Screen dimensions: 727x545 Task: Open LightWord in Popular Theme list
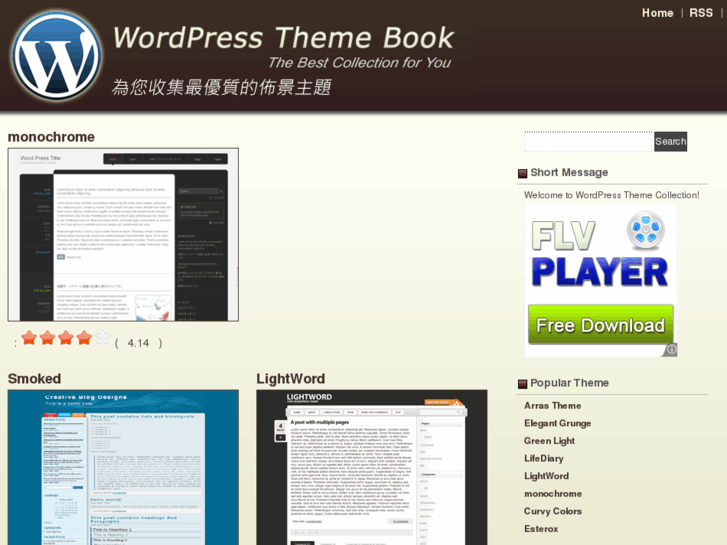pos(546,476)
